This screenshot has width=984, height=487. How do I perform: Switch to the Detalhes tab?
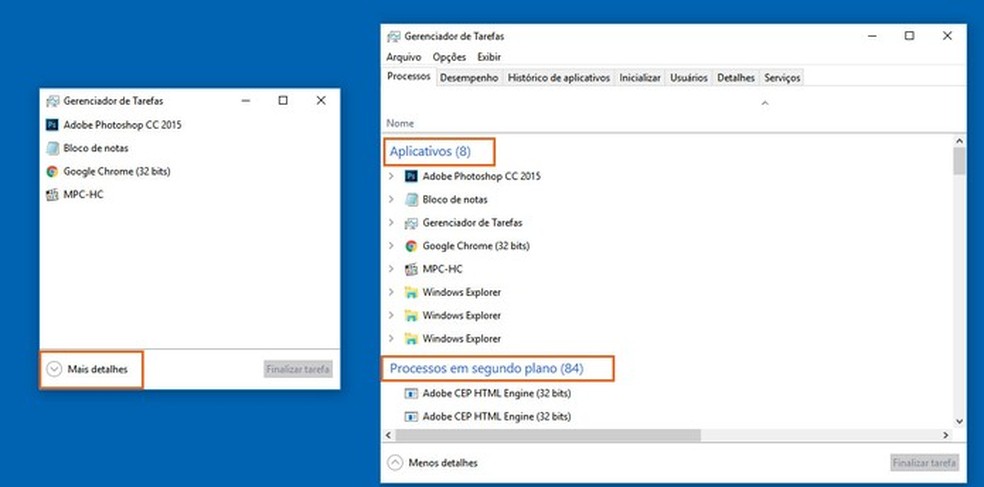(x=735, y=78)
